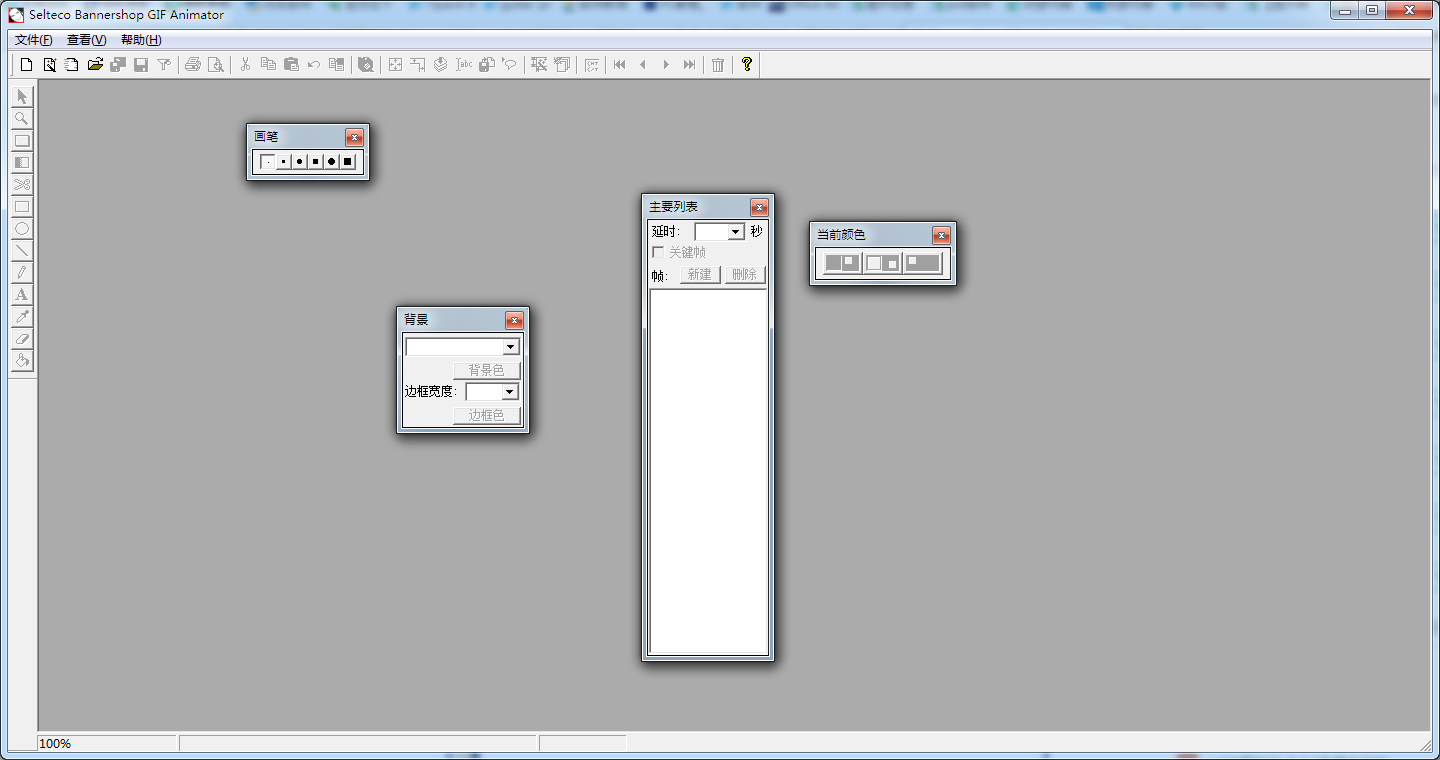
Task: Close the 画笔 panel
Action: point(355,138)
